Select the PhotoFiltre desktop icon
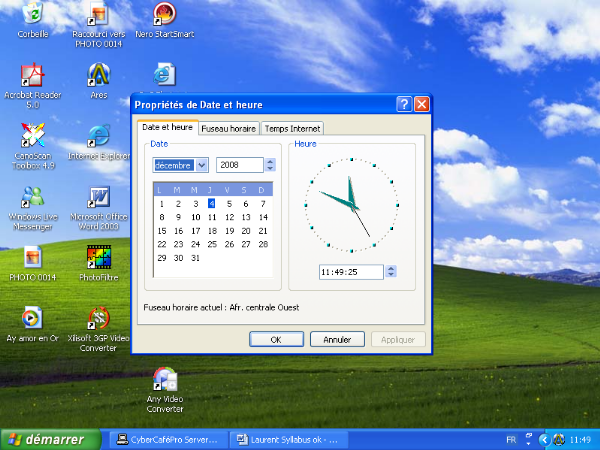This screenshot has width=600, height=450. click(x=99, y=258)
